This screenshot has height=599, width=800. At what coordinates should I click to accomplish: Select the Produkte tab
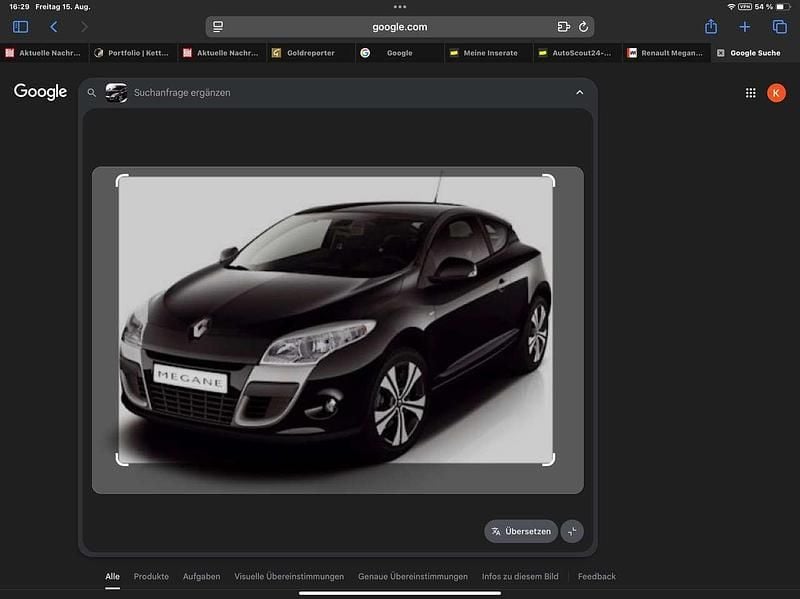point(151,576)
